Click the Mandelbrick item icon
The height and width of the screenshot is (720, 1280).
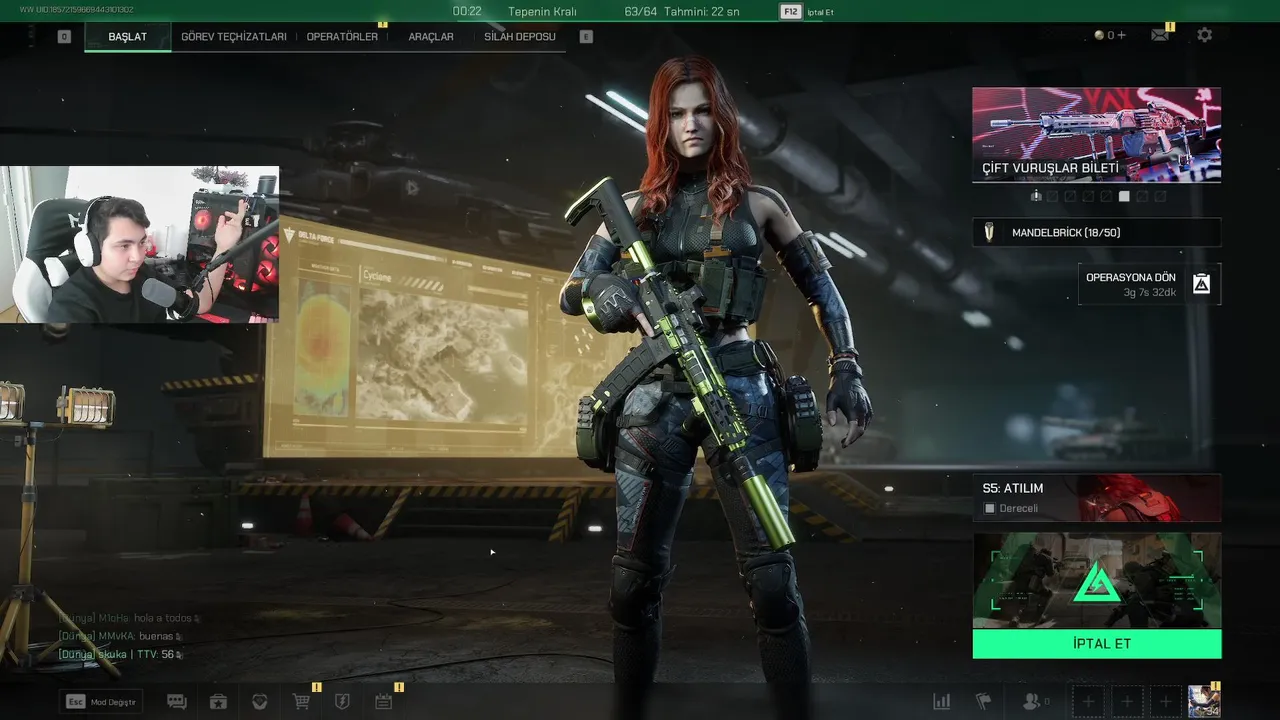pyautogui.click(x=989, y=233)
